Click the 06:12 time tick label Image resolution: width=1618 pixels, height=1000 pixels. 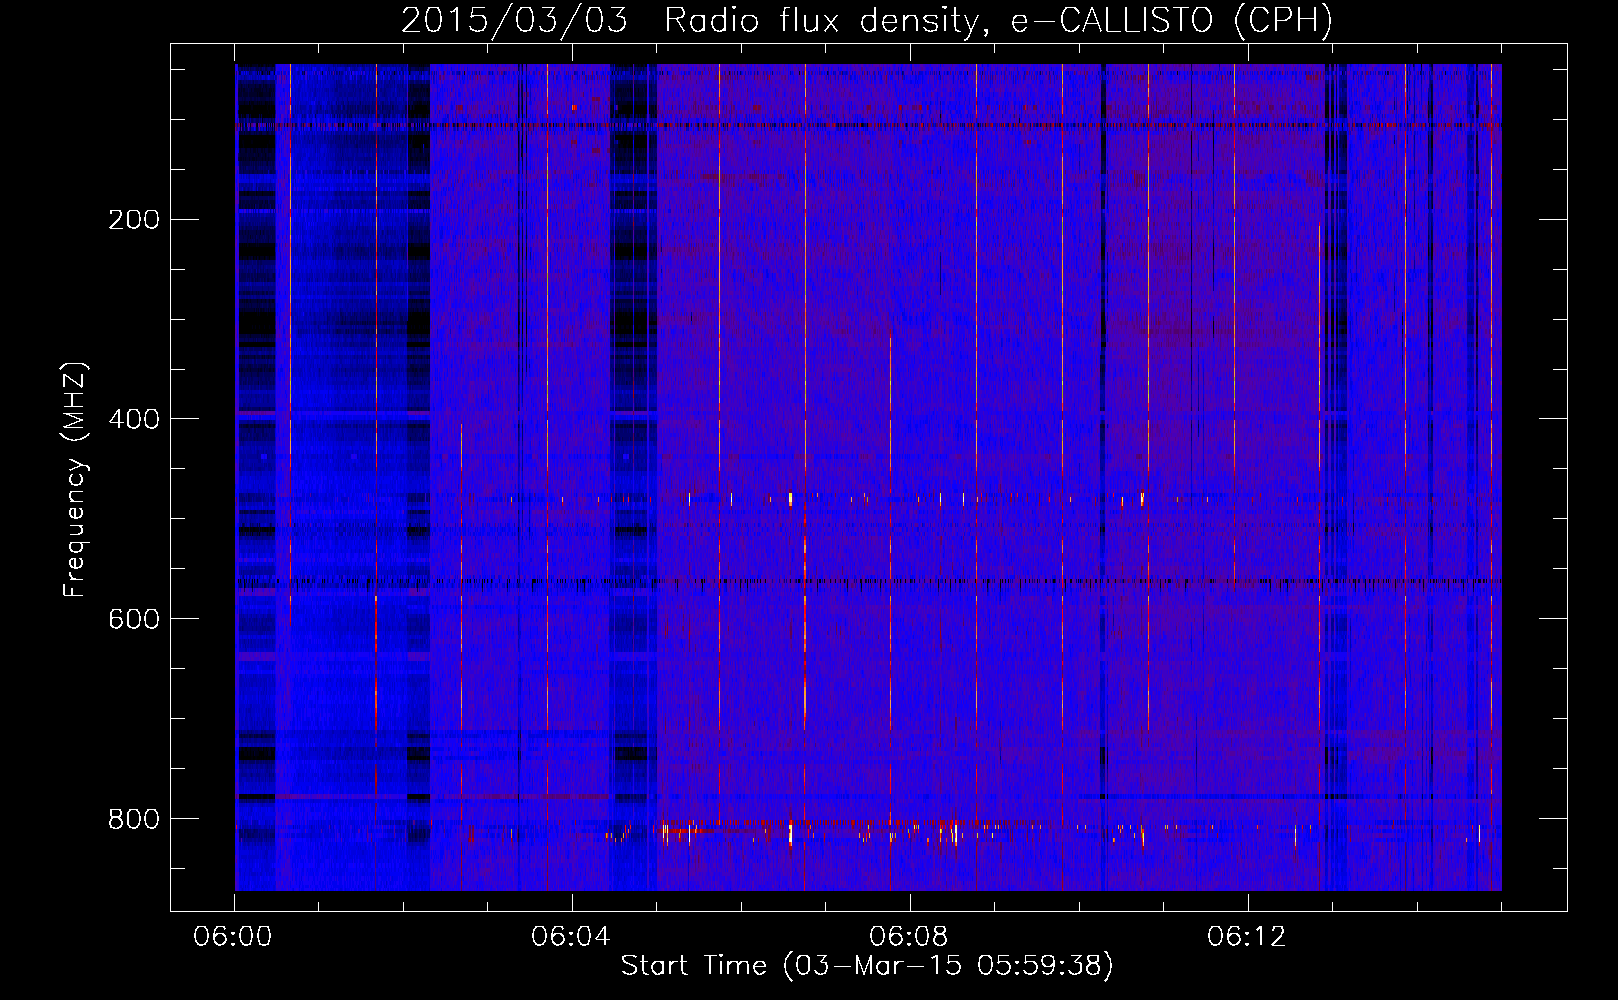(x=1247, y=937)
